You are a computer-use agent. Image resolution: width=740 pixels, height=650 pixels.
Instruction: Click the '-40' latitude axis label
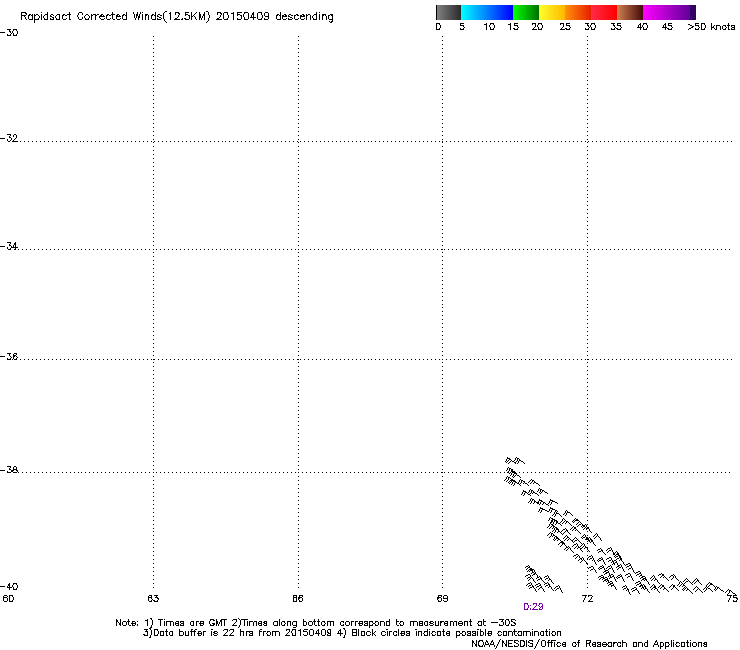(x=9, y=587)
